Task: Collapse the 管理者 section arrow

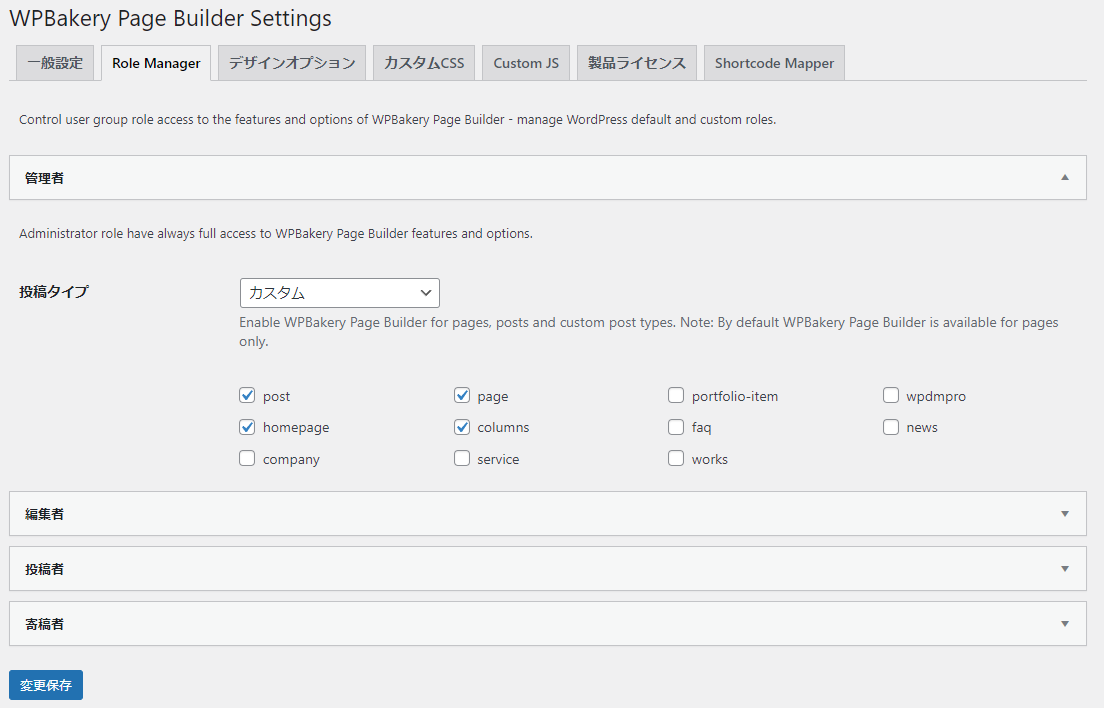Action: 1065,177
